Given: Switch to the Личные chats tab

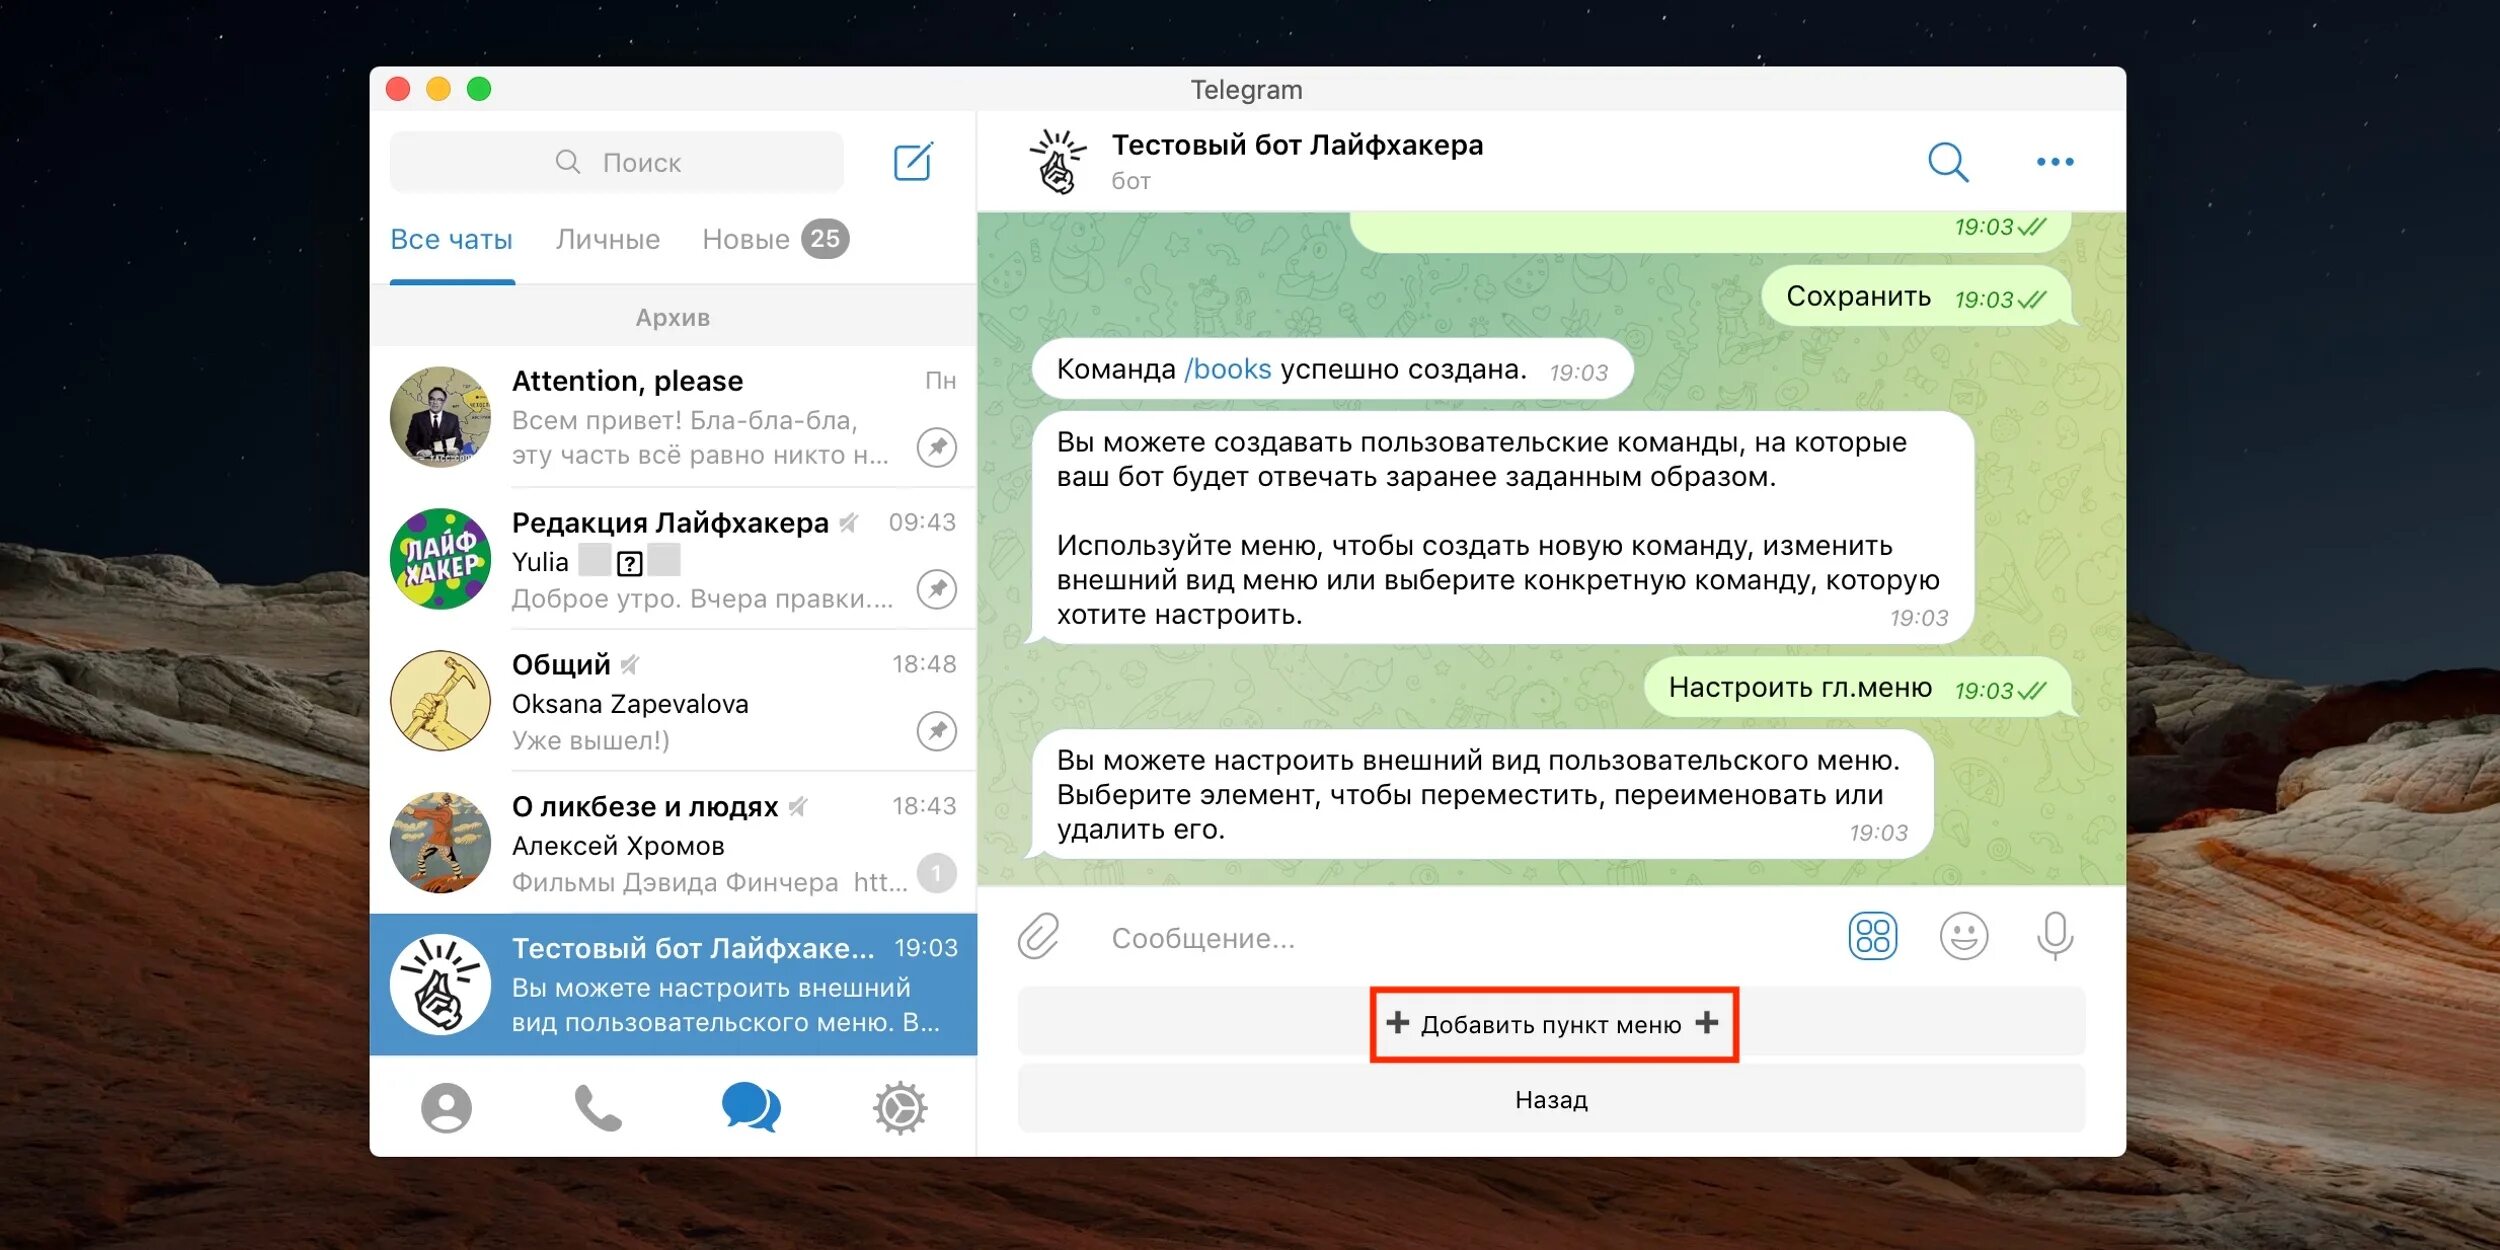Looking at the screenshot, I should [x=607, y=240].
